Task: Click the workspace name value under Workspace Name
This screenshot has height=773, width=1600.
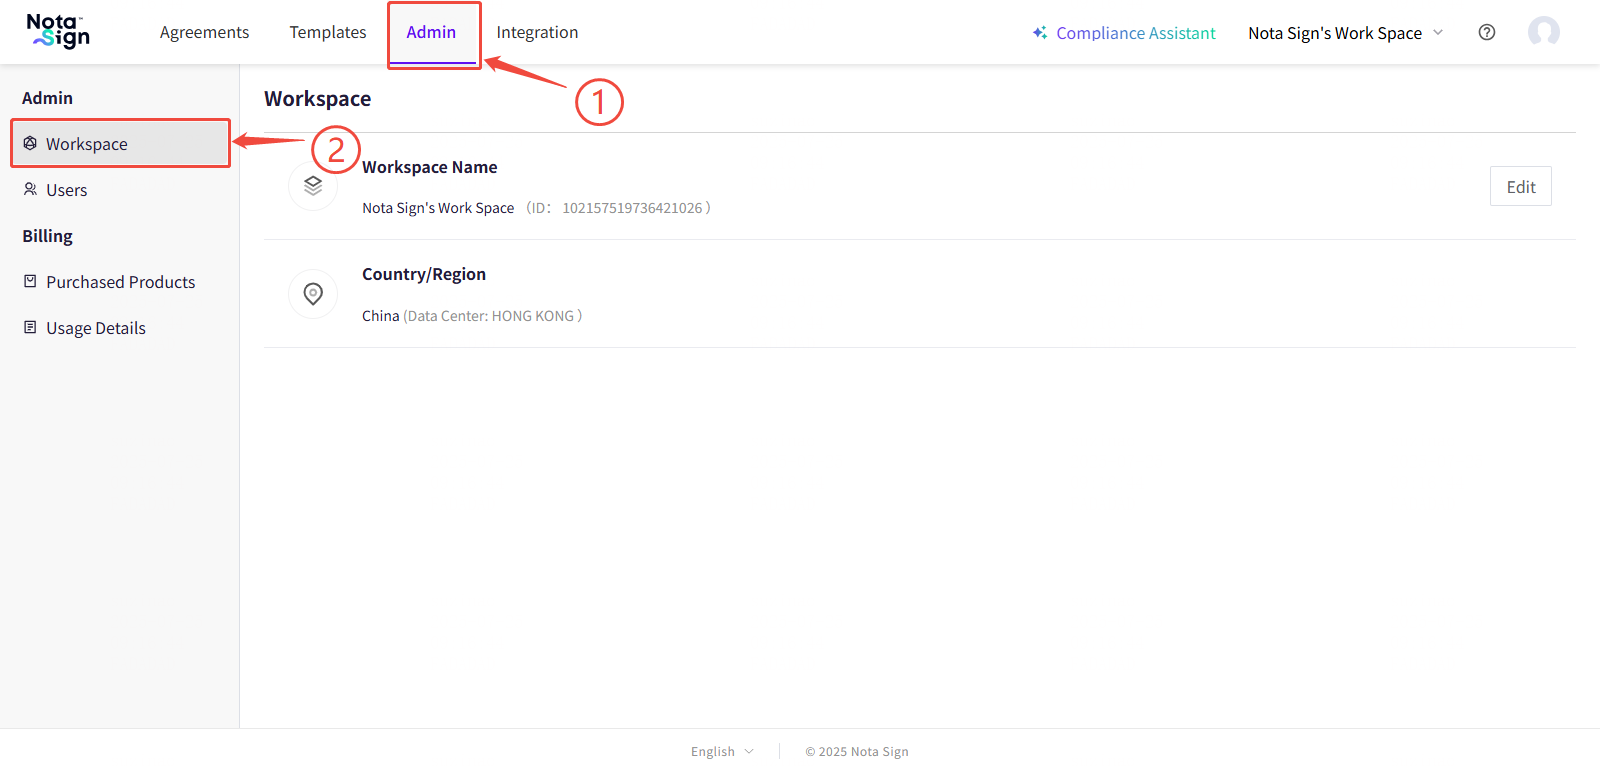Action: [x=438, y=208]
